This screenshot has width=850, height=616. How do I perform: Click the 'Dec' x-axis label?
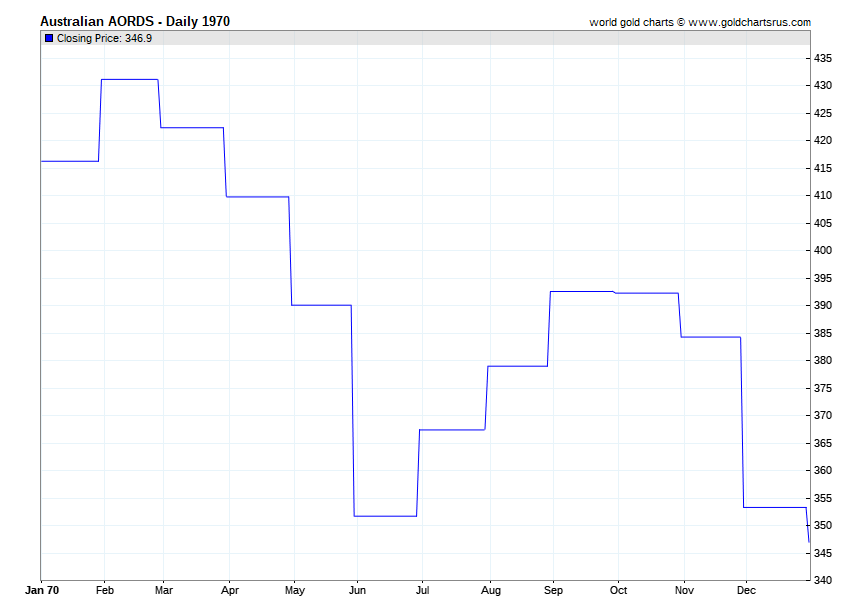point(746,590)
